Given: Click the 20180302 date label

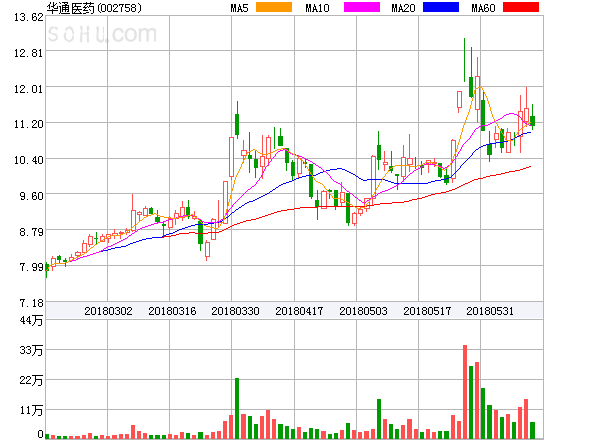Looking at the screenshot, I should pos(108,311).
